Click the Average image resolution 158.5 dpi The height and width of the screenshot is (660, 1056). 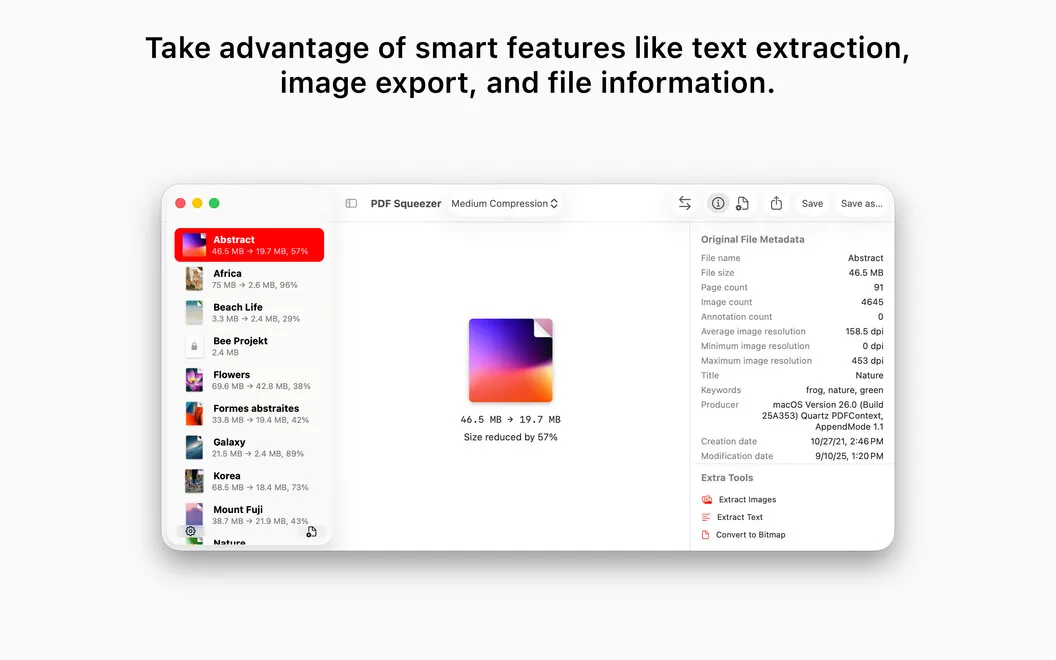[865, 331]
